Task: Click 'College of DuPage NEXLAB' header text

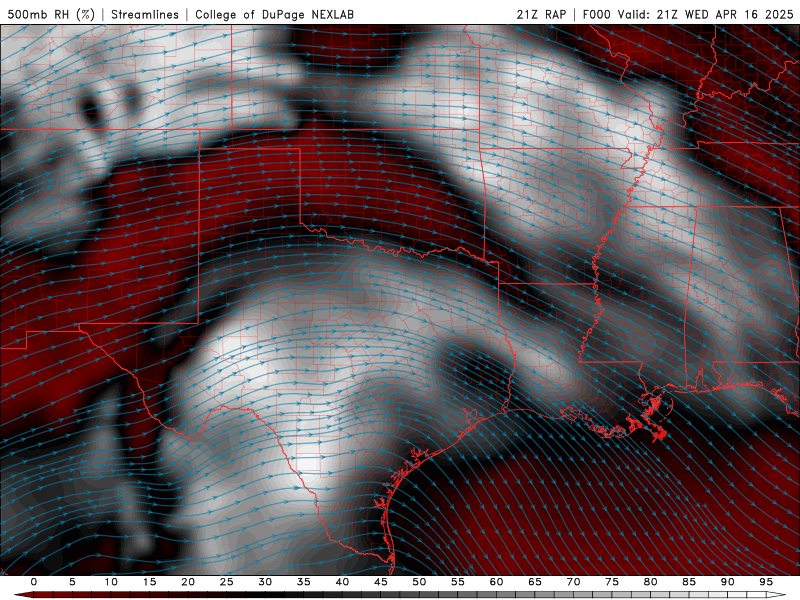Action: [274, 14]
